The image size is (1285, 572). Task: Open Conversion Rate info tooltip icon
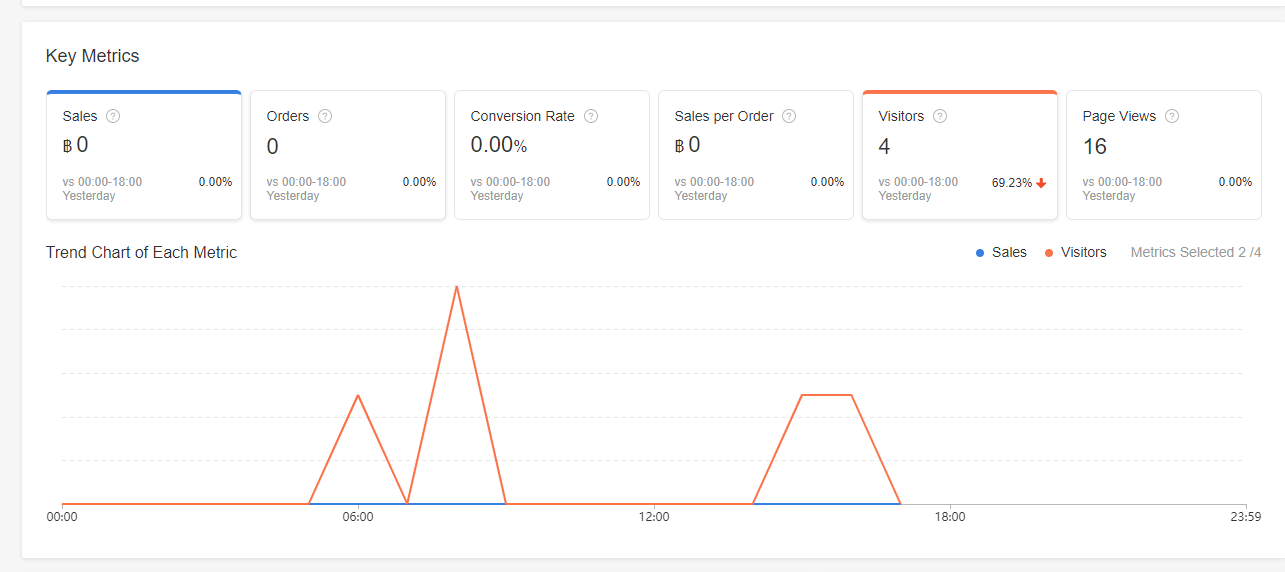pyautogui.click(x=591, y=116)
